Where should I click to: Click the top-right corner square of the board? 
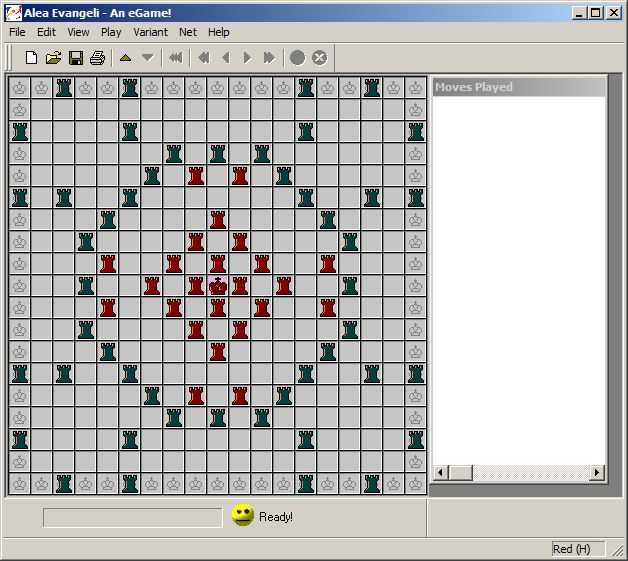coord(416,88)
